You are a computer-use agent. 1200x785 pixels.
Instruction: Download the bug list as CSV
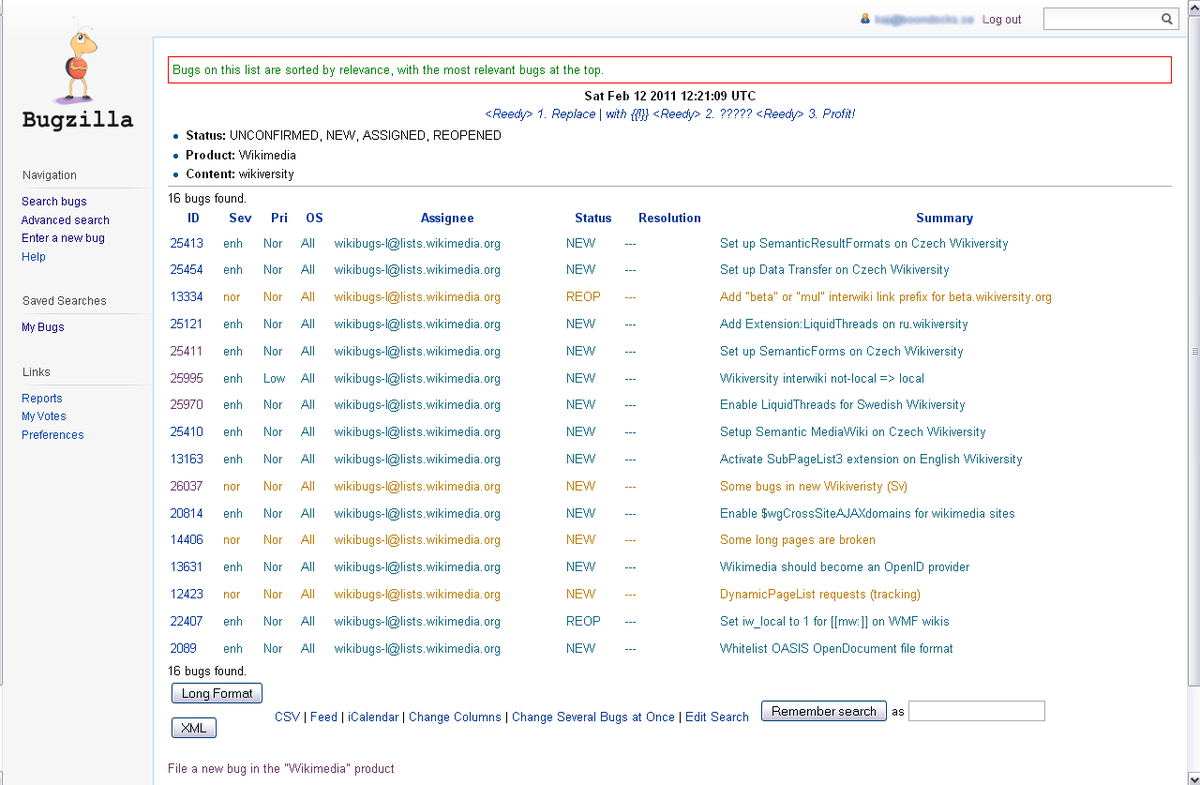287,717
